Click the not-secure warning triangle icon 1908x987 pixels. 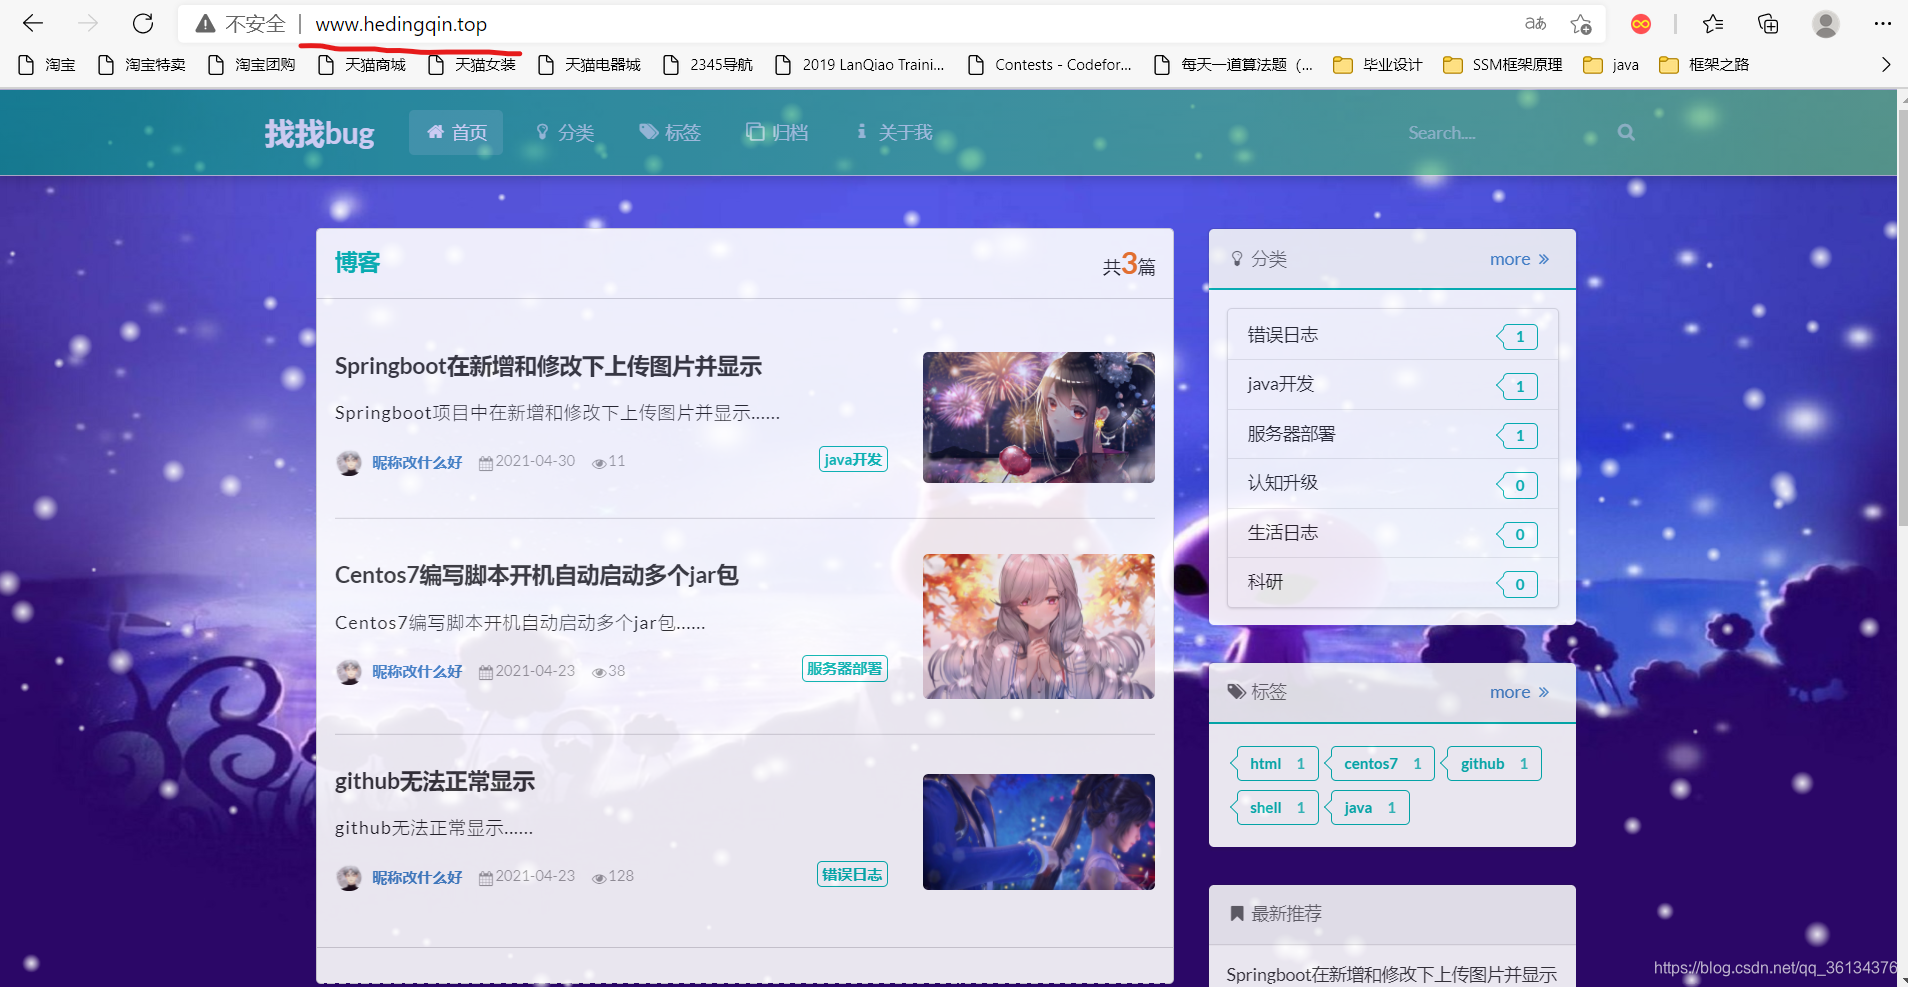tap(205, 24)
